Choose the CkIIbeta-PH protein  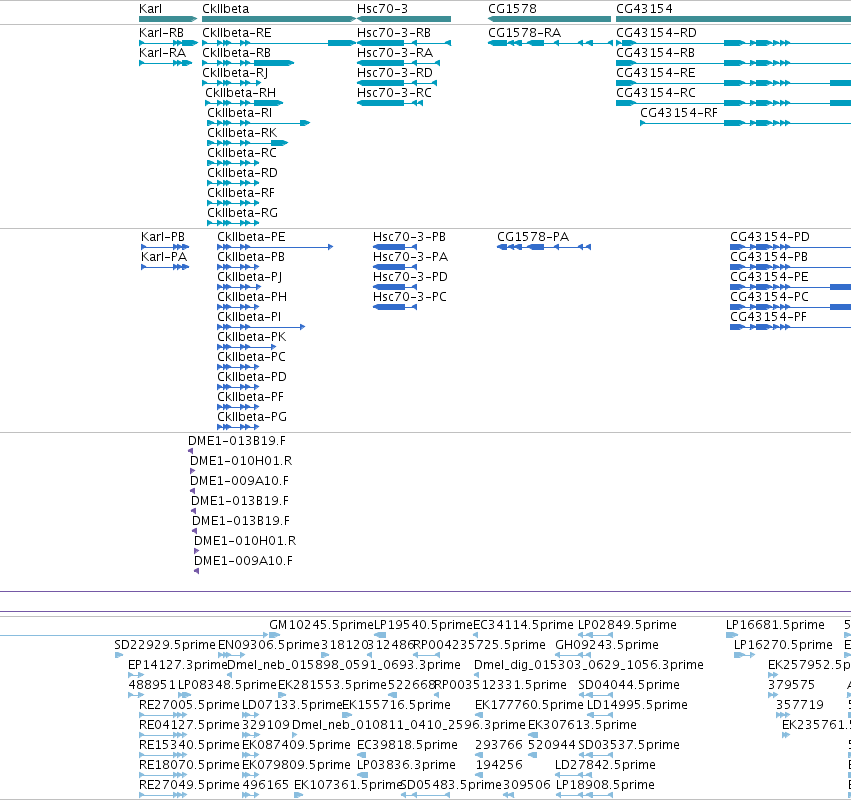[x=252, y=297]
